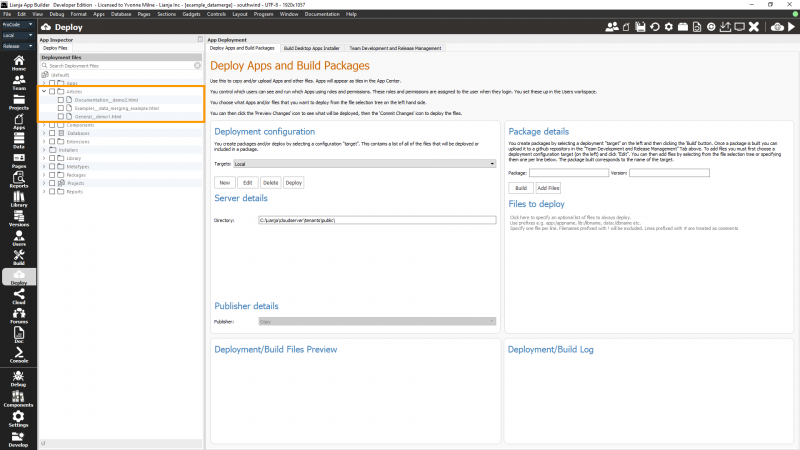The width and height of the screenshot is (800, 450).
Task: Expand the Projects tree node
Action: point(44,183)
